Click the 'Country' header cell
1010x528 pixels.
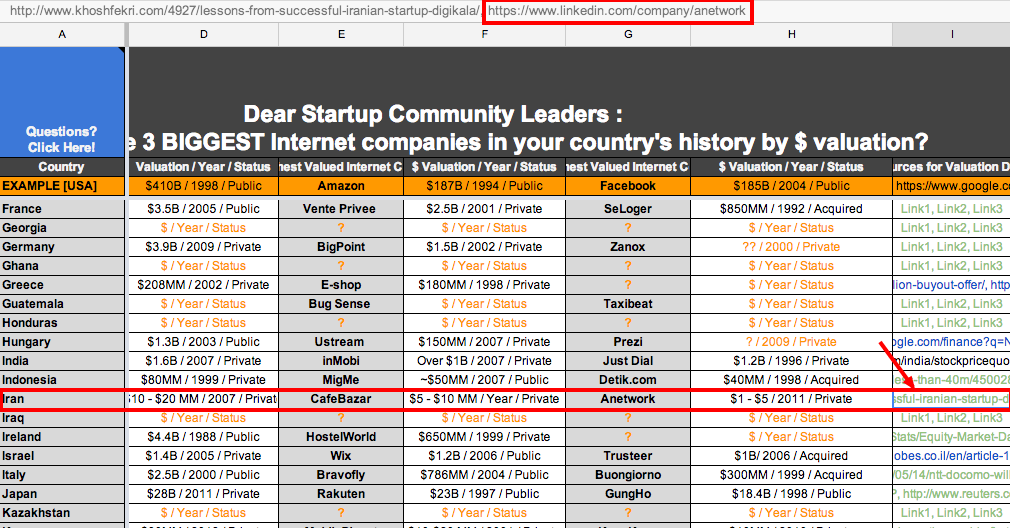pyautogui.click(x=62, y=167)
